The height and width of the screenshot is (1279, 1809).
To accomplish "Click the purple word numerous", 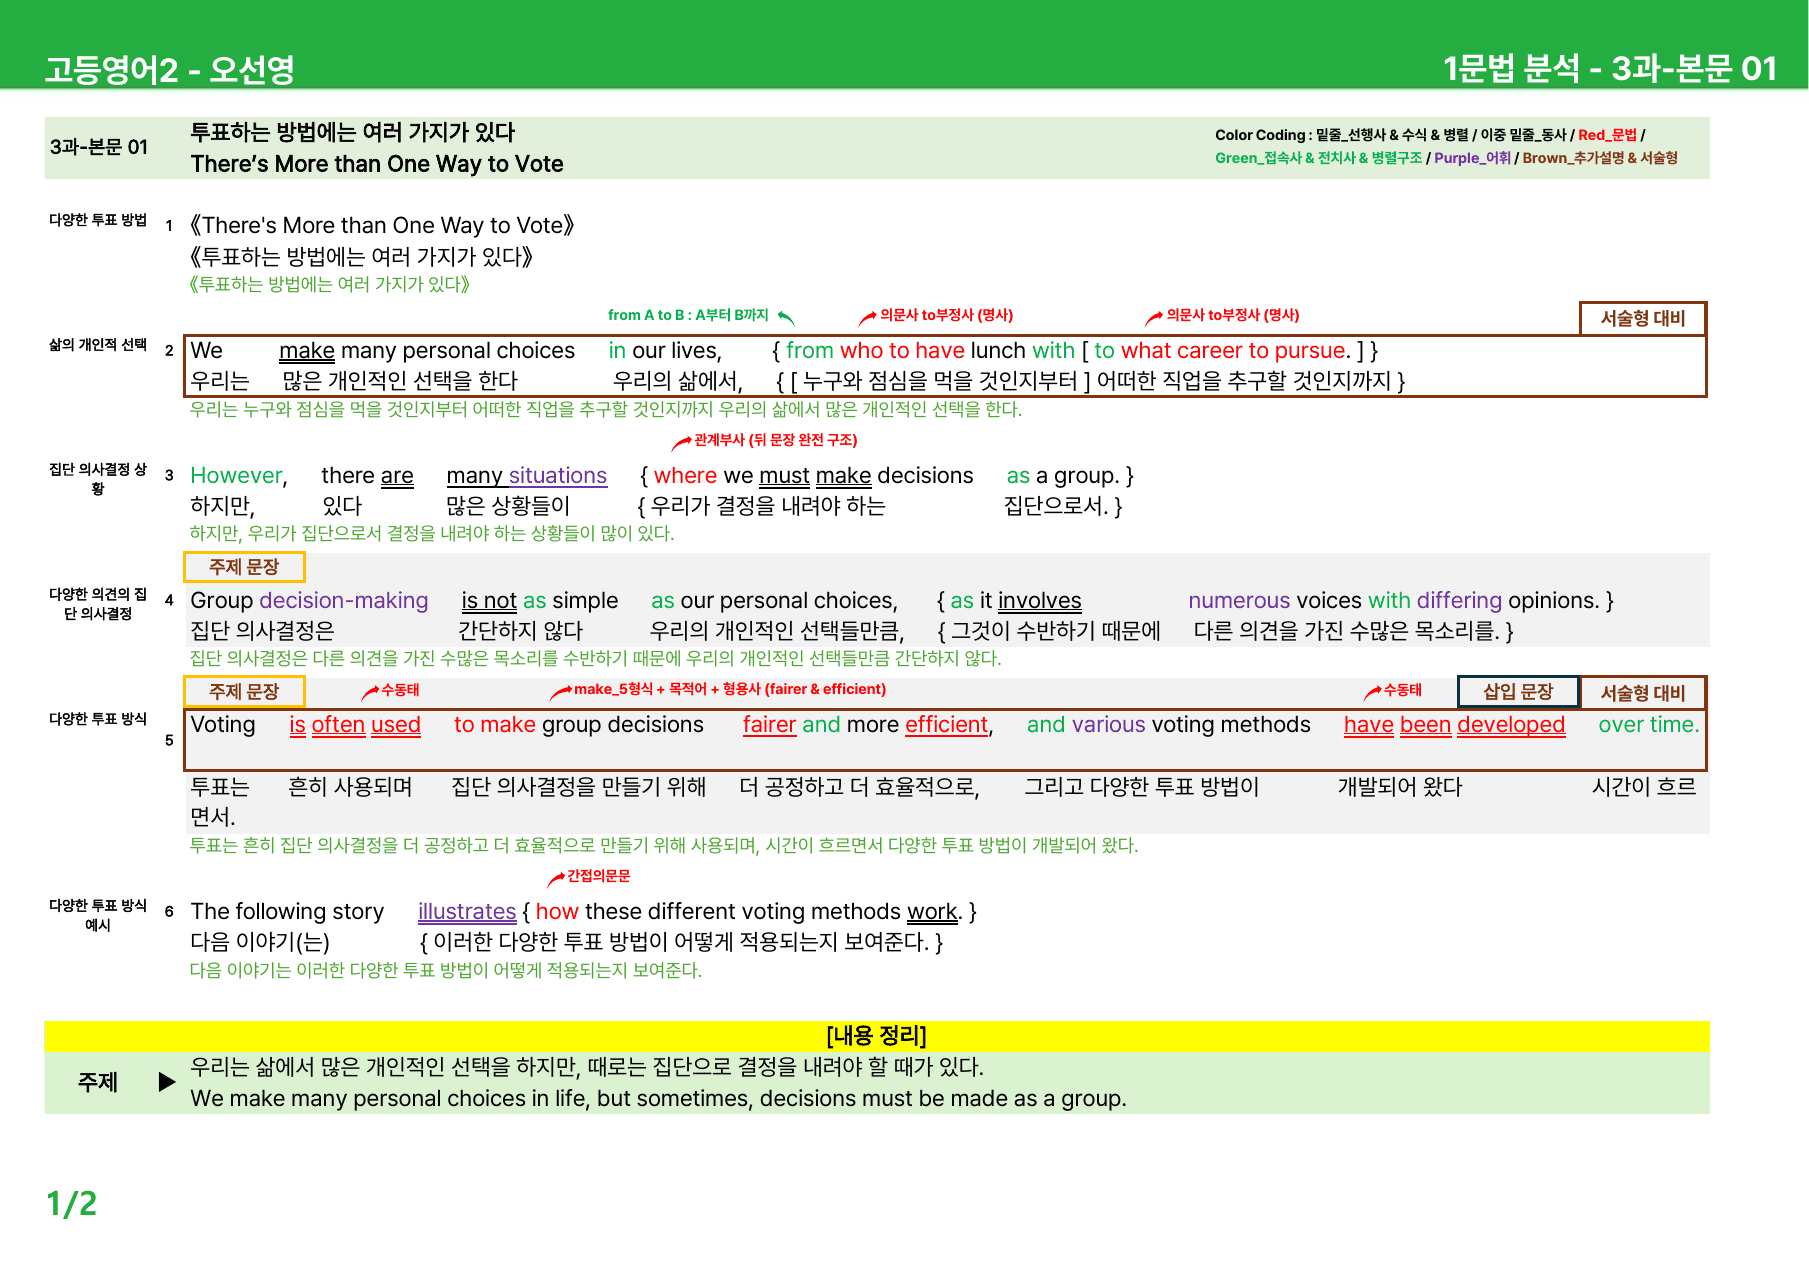I will 1239,601.
